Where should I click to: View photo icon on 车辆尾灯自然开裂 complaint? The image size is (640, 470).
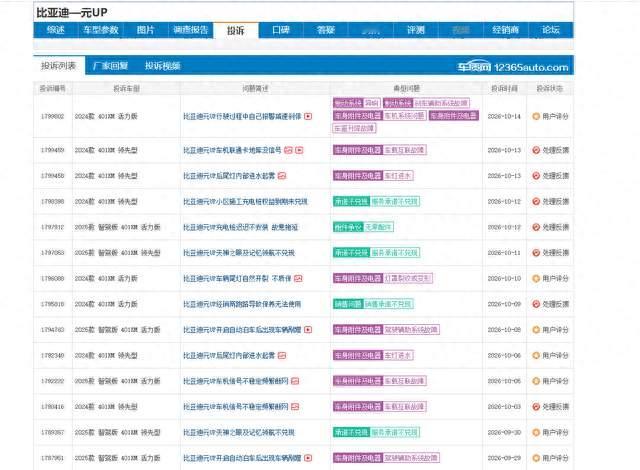click(298, 279)
